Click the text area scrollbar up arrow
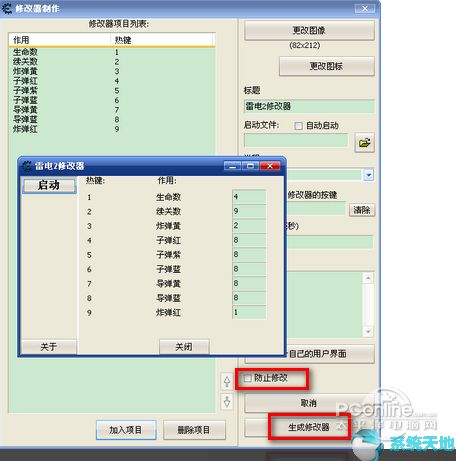The width and height of the screenshot is (456, 461). tap(368, 278)
